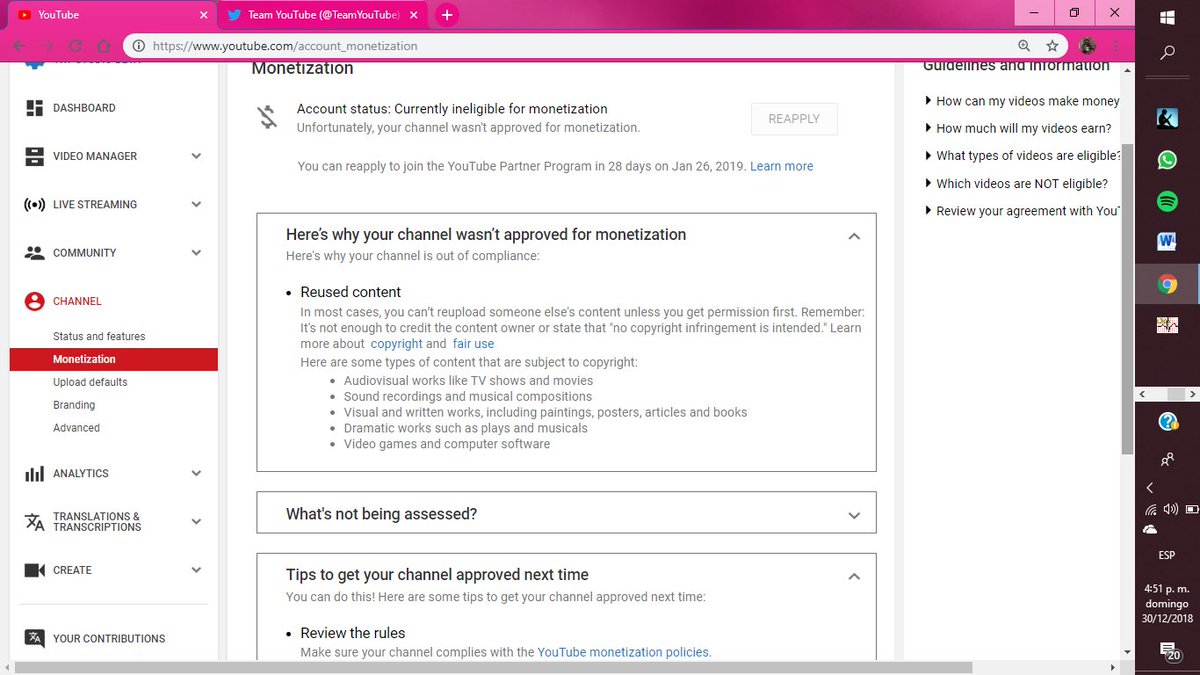Click the horizontal page scrollbar
The image size is (1200, 675).
click(493, 667)
